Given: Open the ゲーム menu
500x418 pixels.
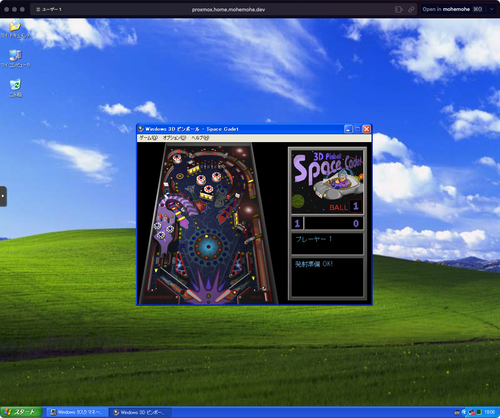Looking at the screenshot, I should pos(148,138).
